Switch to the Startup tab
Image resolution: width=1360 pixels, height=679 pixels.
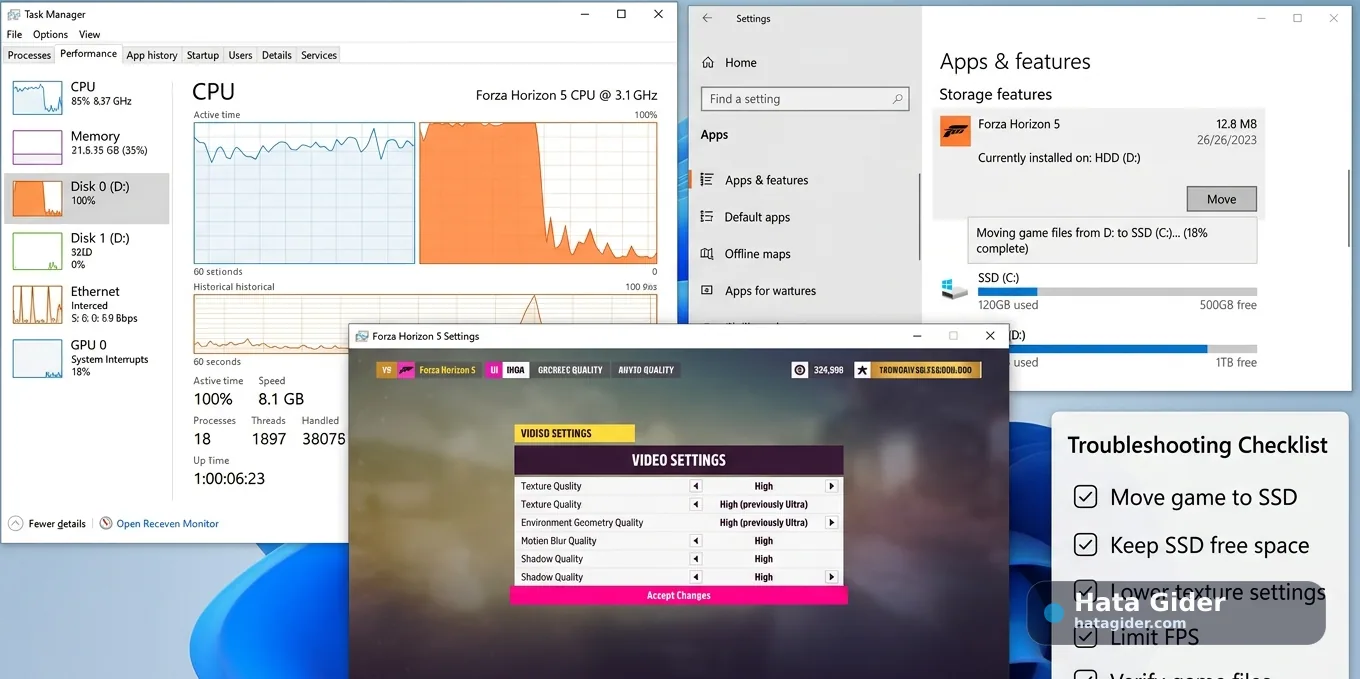[203, 55]
